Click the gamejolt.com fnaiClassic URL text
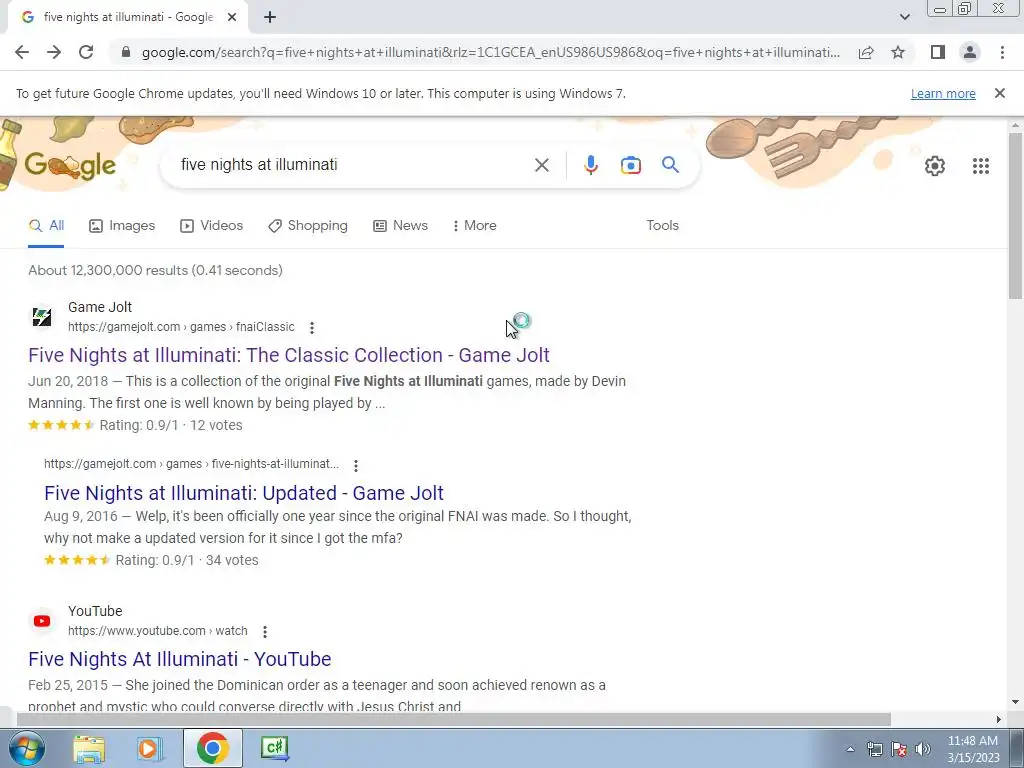Screen dimensions: 1024x768 (x=181, y=327)
